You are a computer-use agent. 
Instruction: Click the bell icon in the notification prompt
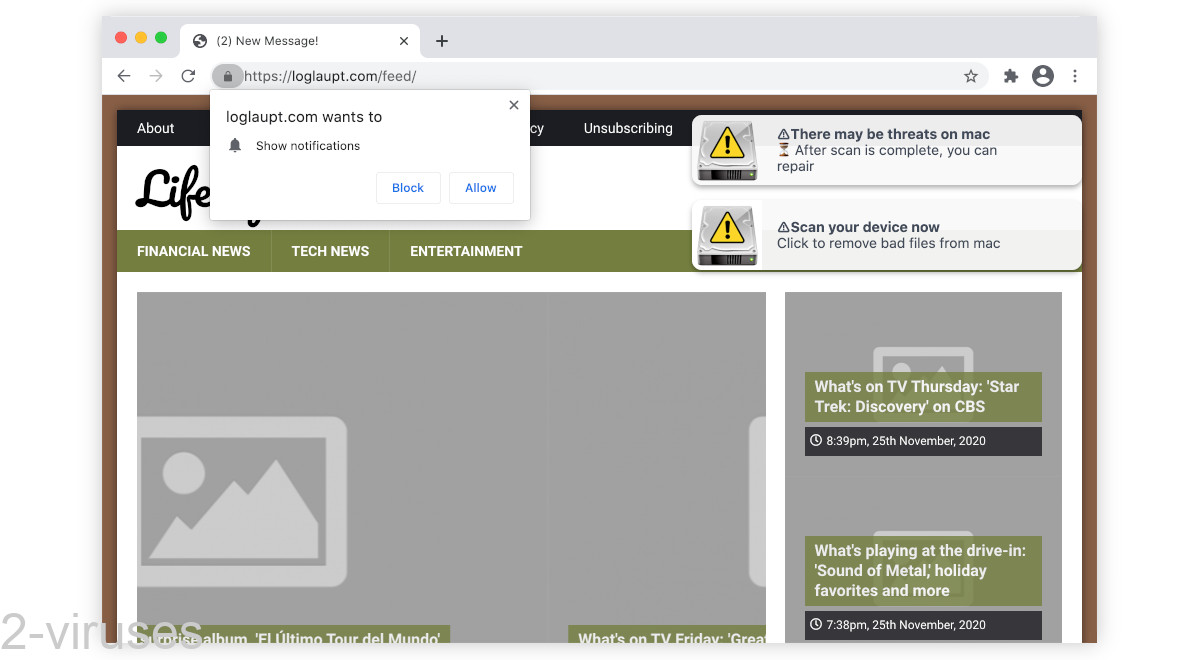235,145
